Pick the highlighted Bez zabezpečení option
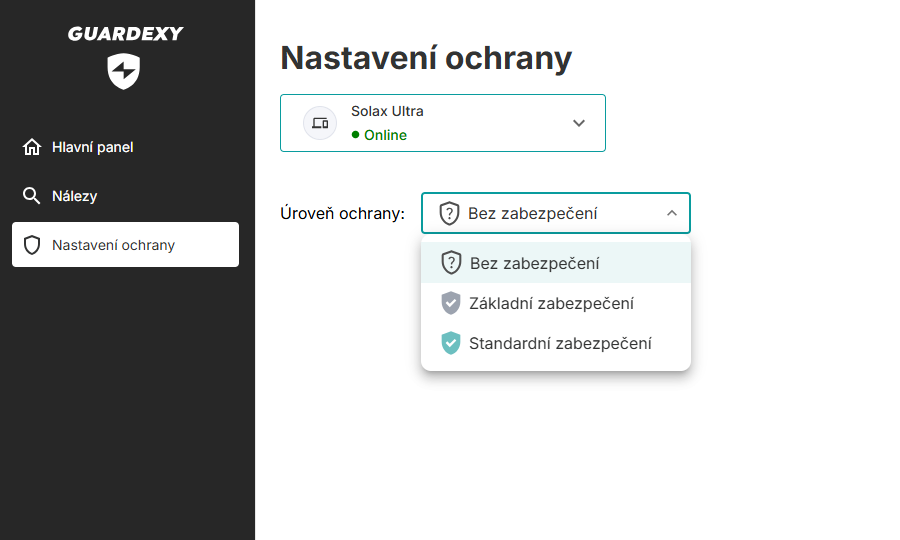This screenshot has width=900, height=540. (x=535, y=263)
